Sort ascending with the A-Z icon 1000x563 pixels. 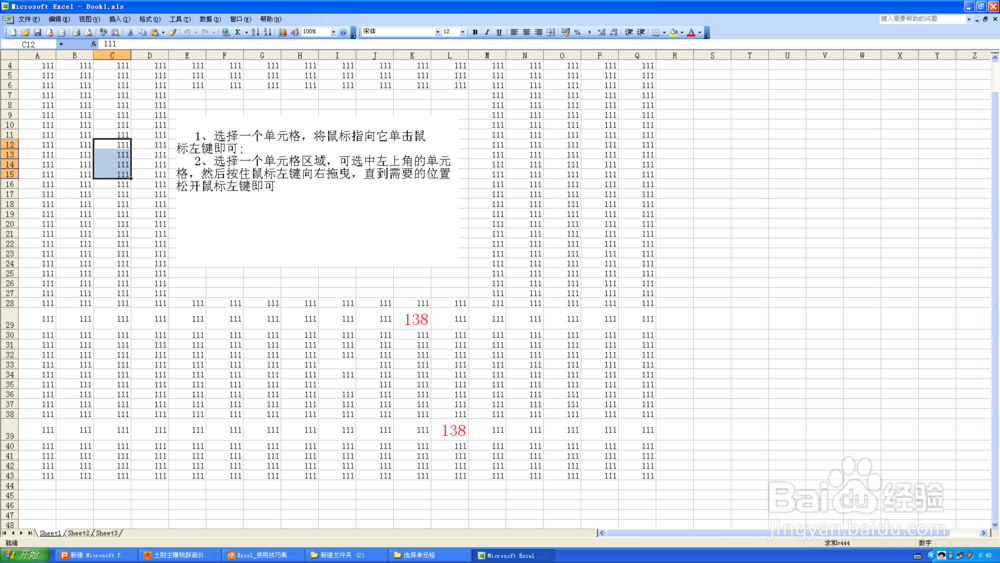pos(255,32)
